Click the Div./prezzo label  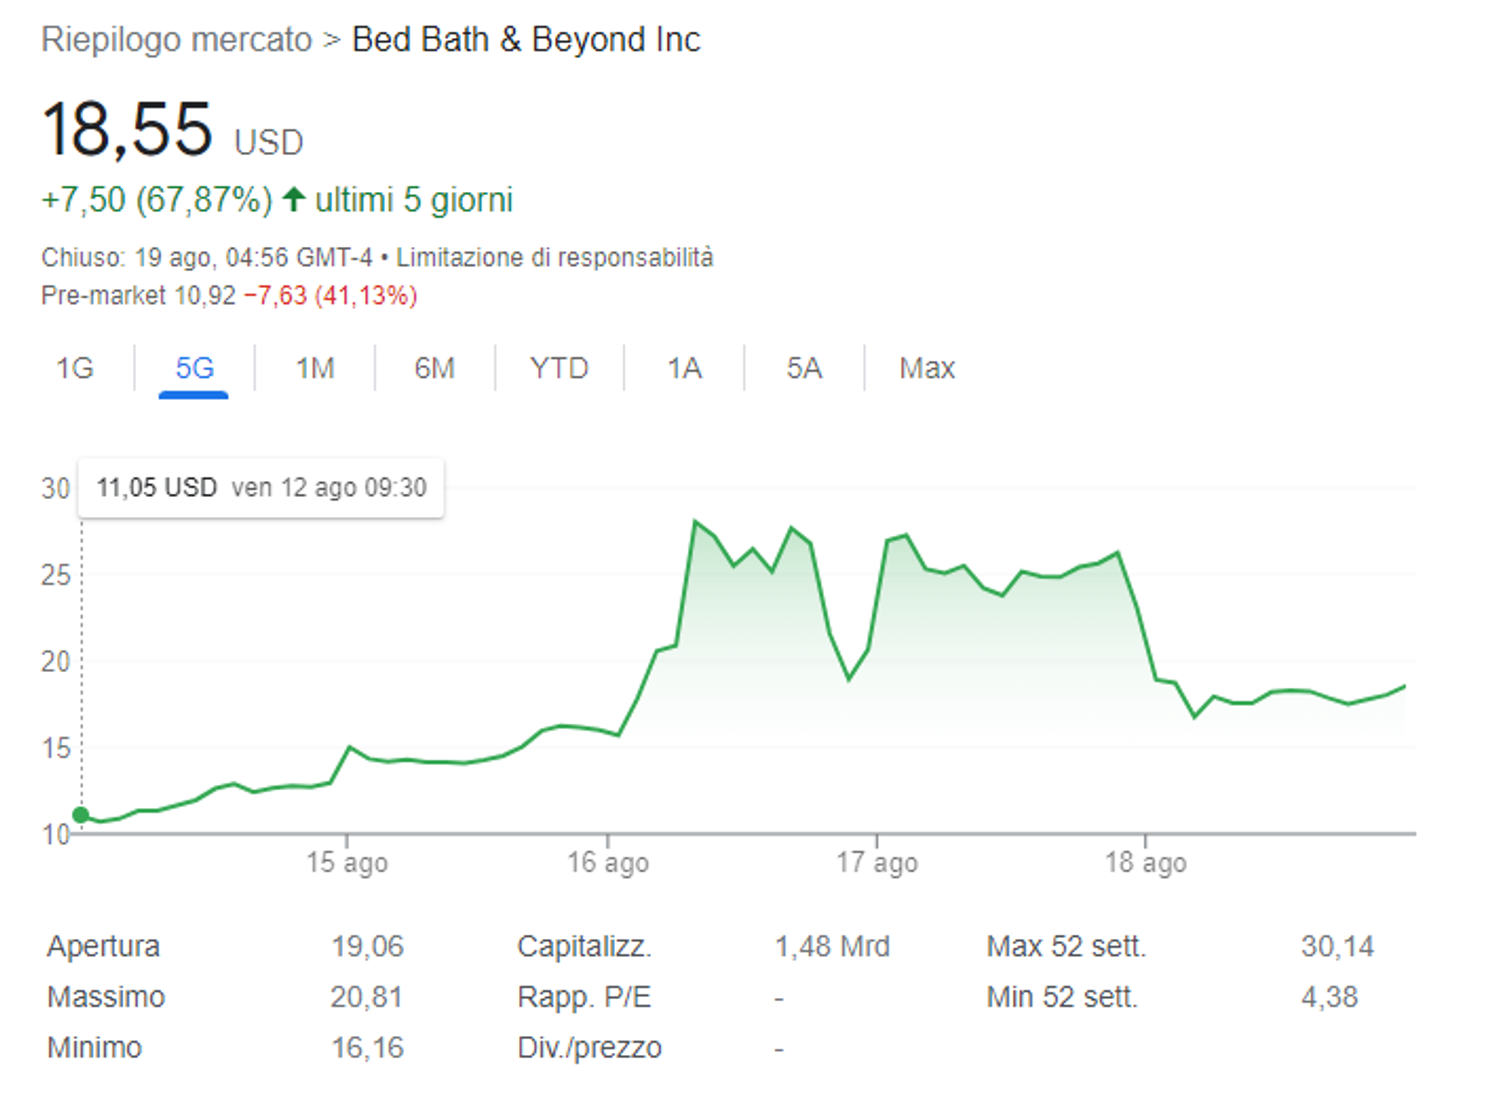pos(589,1048)
